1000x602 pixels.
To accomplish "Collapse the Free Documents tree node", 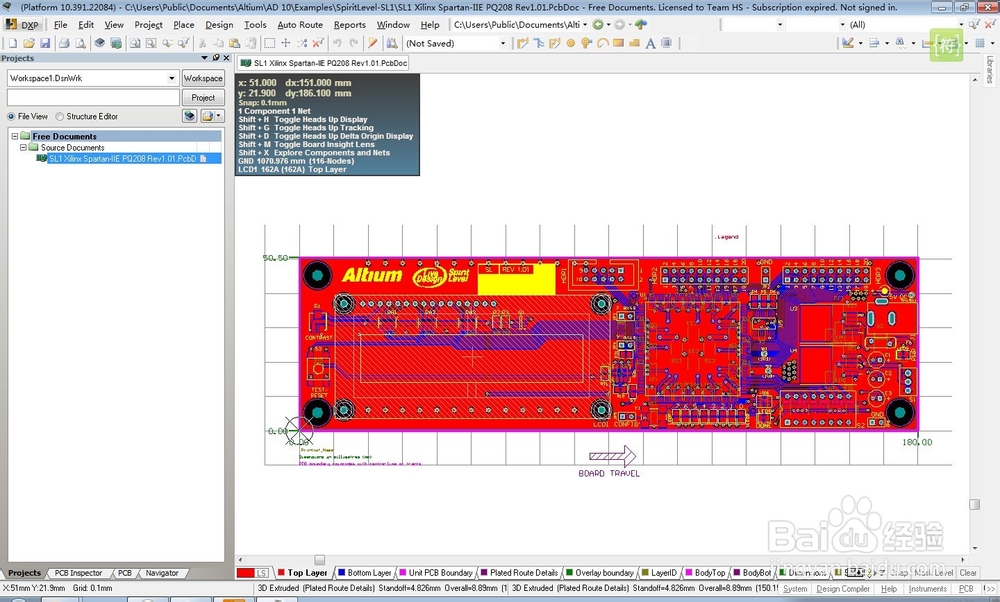I will pos(15,136).
